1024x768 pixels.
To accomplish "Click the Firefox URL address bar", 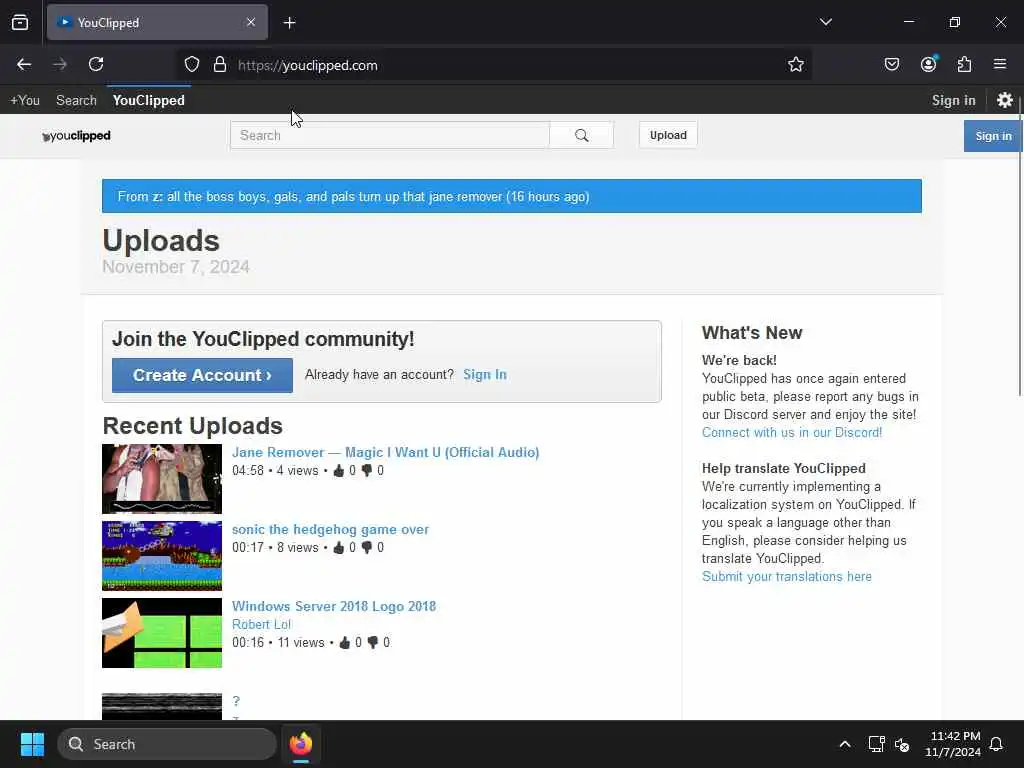I will click(x=496, y=65).
